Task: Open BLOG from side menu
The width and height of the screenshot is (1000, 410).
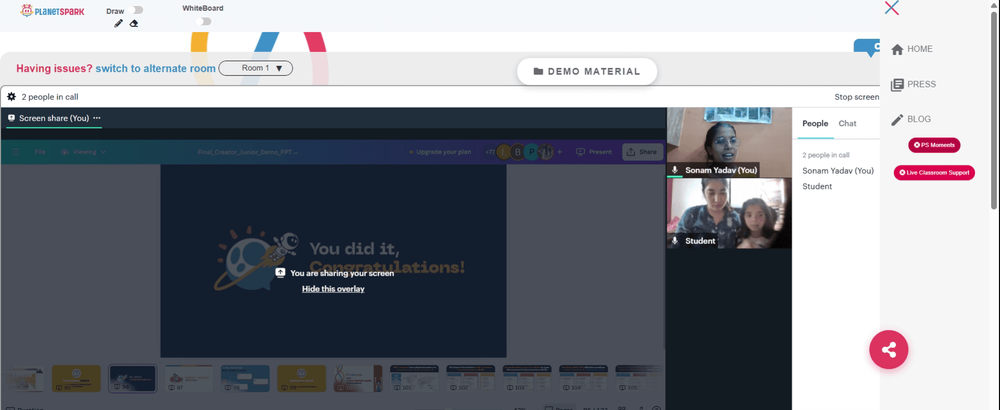Action: [919, 119]
